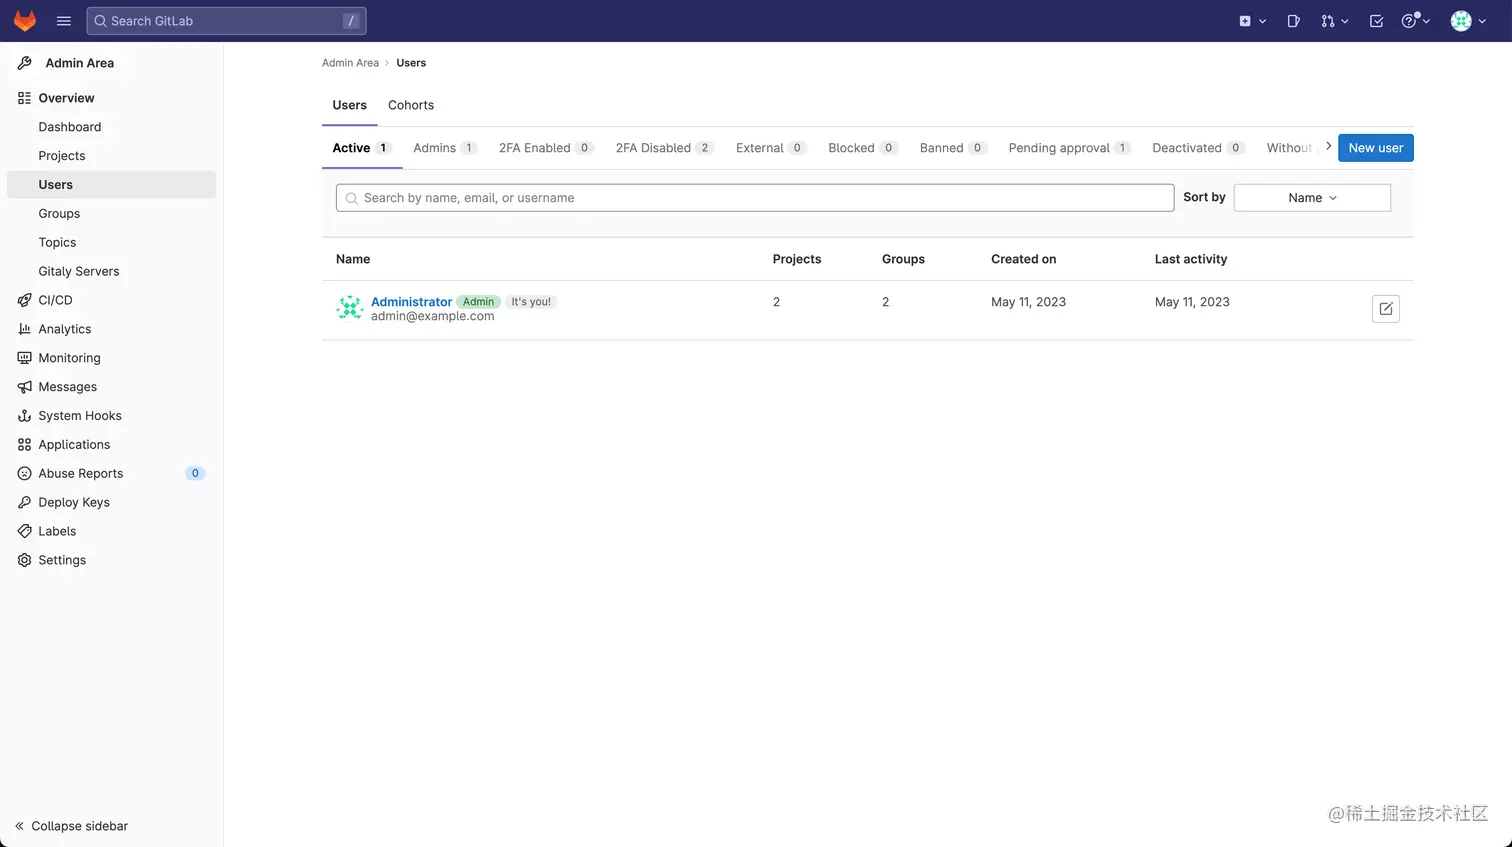Focus the search by name field
Viewport: 1512px width, 847px height.
pos(755,198)
